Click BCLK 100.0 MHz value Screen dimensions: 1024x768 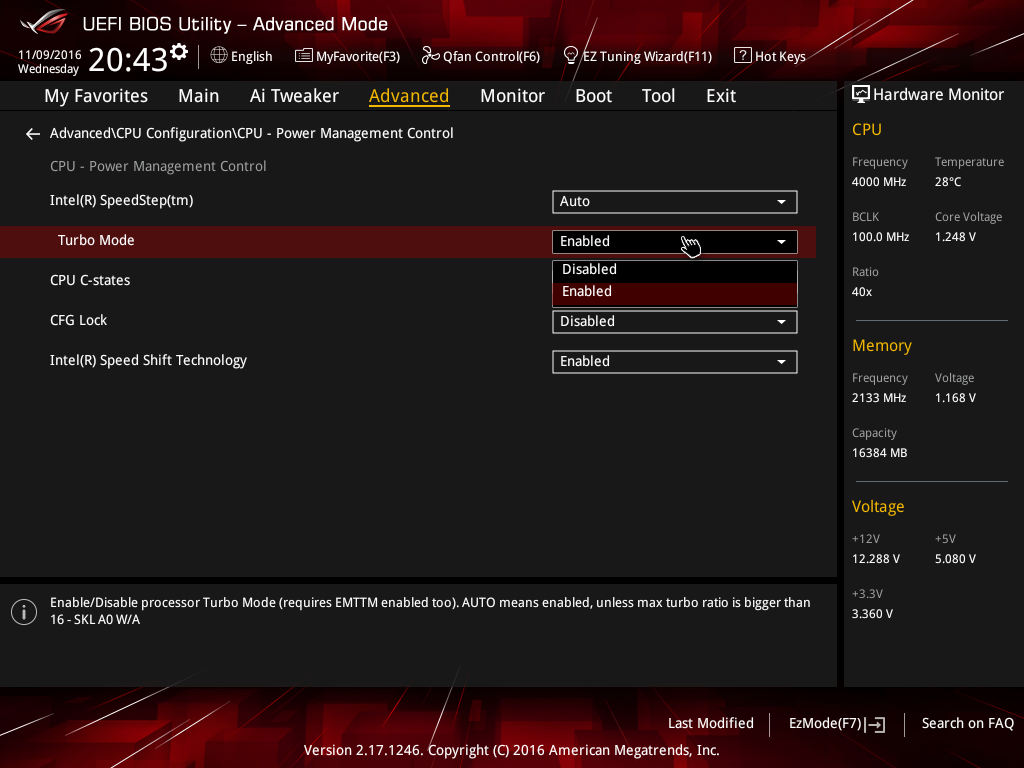pyautogui.click(x=880, y=237)
